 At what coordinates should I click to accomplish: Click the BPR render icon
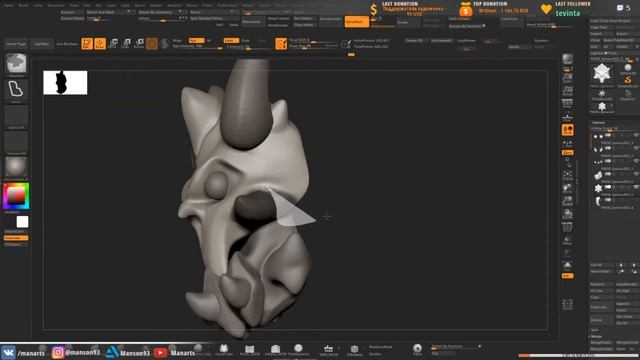pos(567,60)
